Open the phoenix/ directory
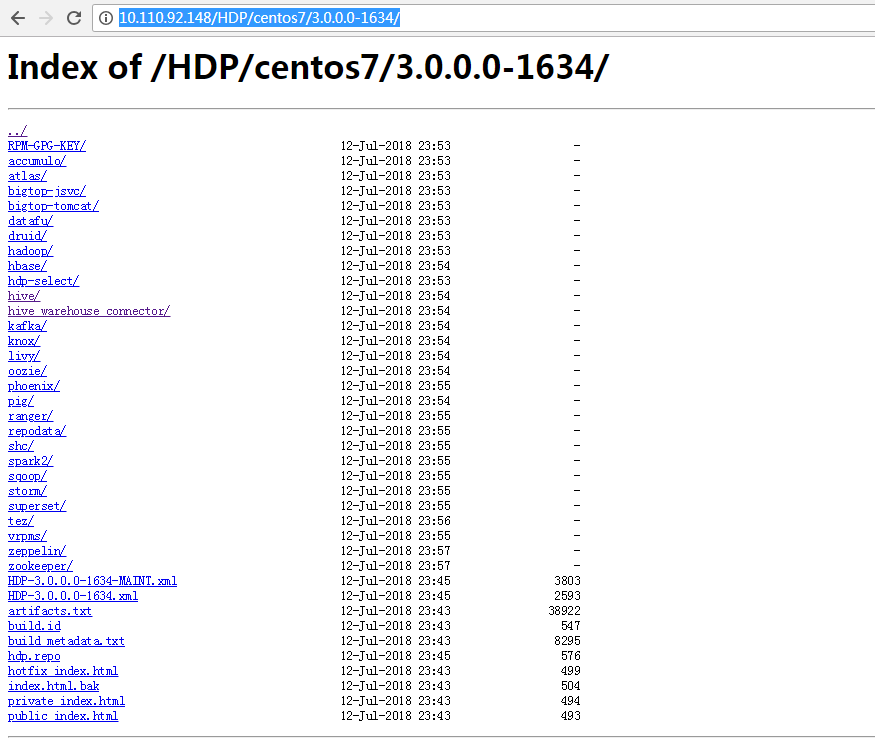This screenshot has width=875, height=741. click(x=34, y=386)
